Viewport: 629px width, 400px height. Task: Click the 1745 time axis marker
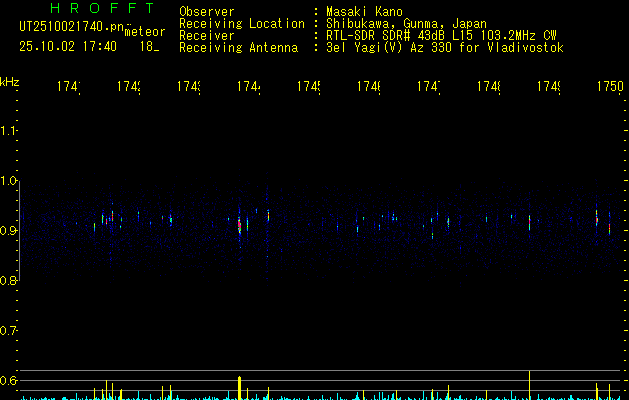[309, 87]
